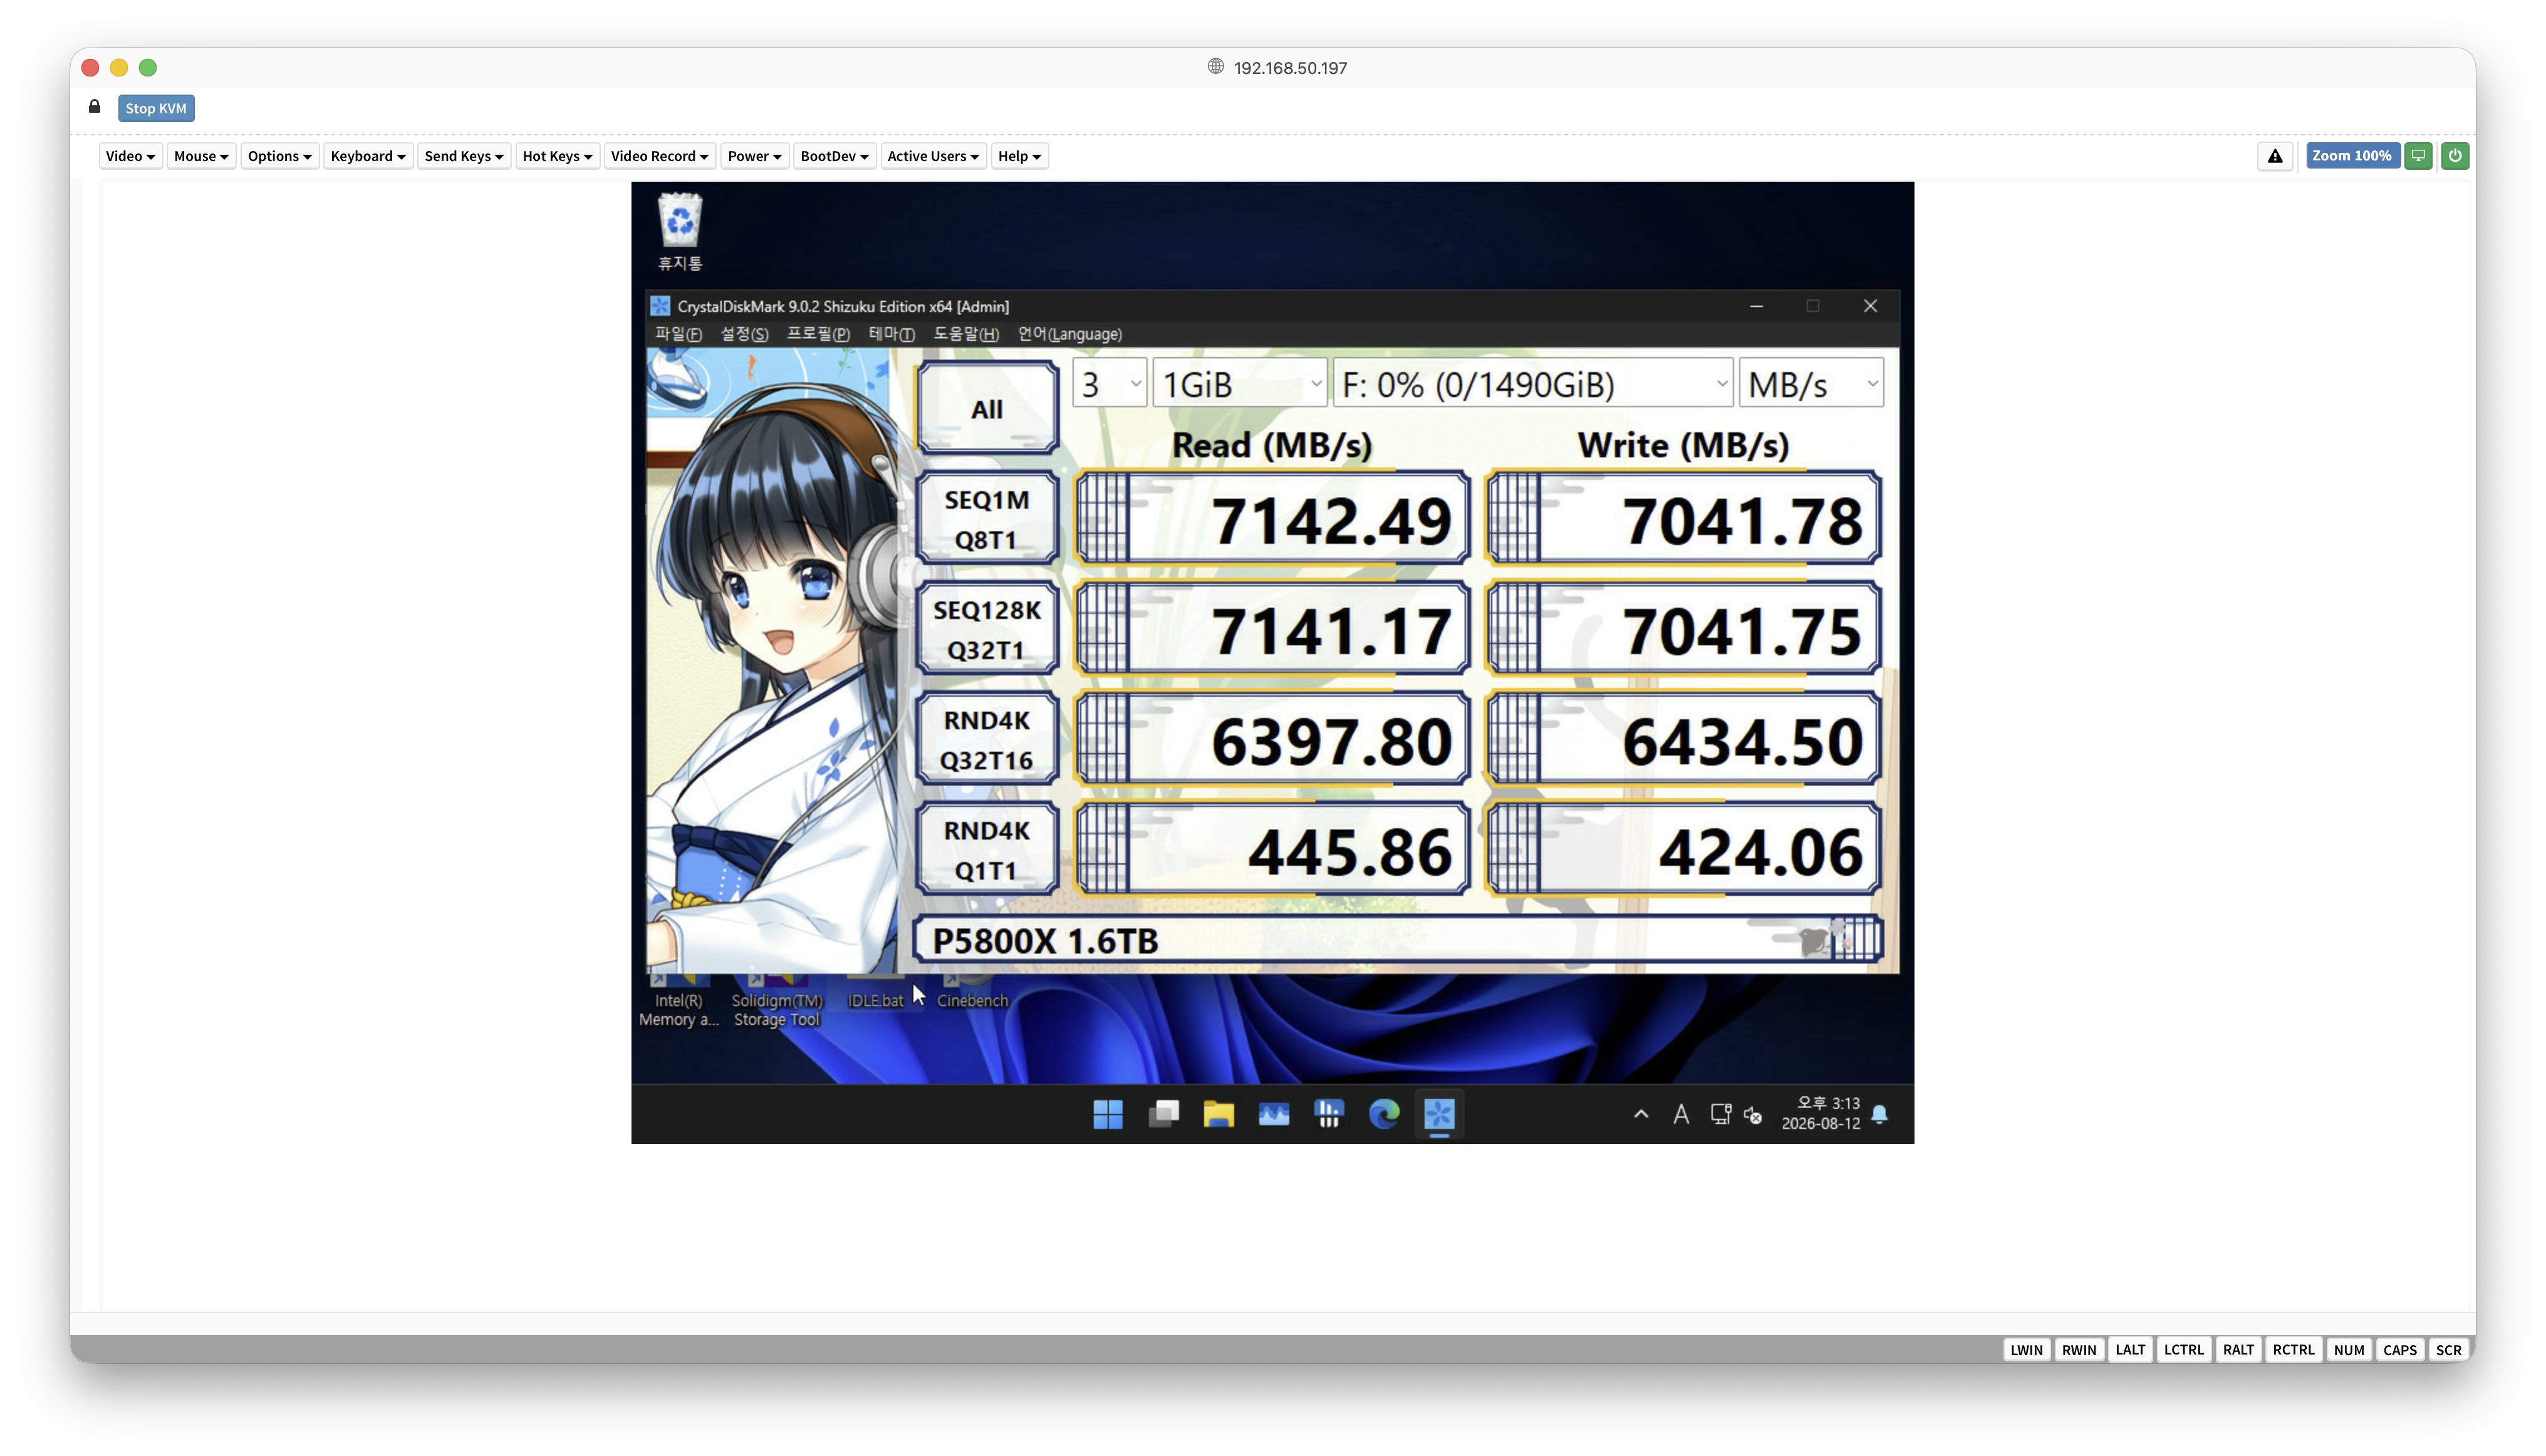Viewport: 2546px width, 1456px height.
Task: Open the 파일(F) menu in CrystalDiskMark
Action: pyautogui.click(x=678, y=334)
